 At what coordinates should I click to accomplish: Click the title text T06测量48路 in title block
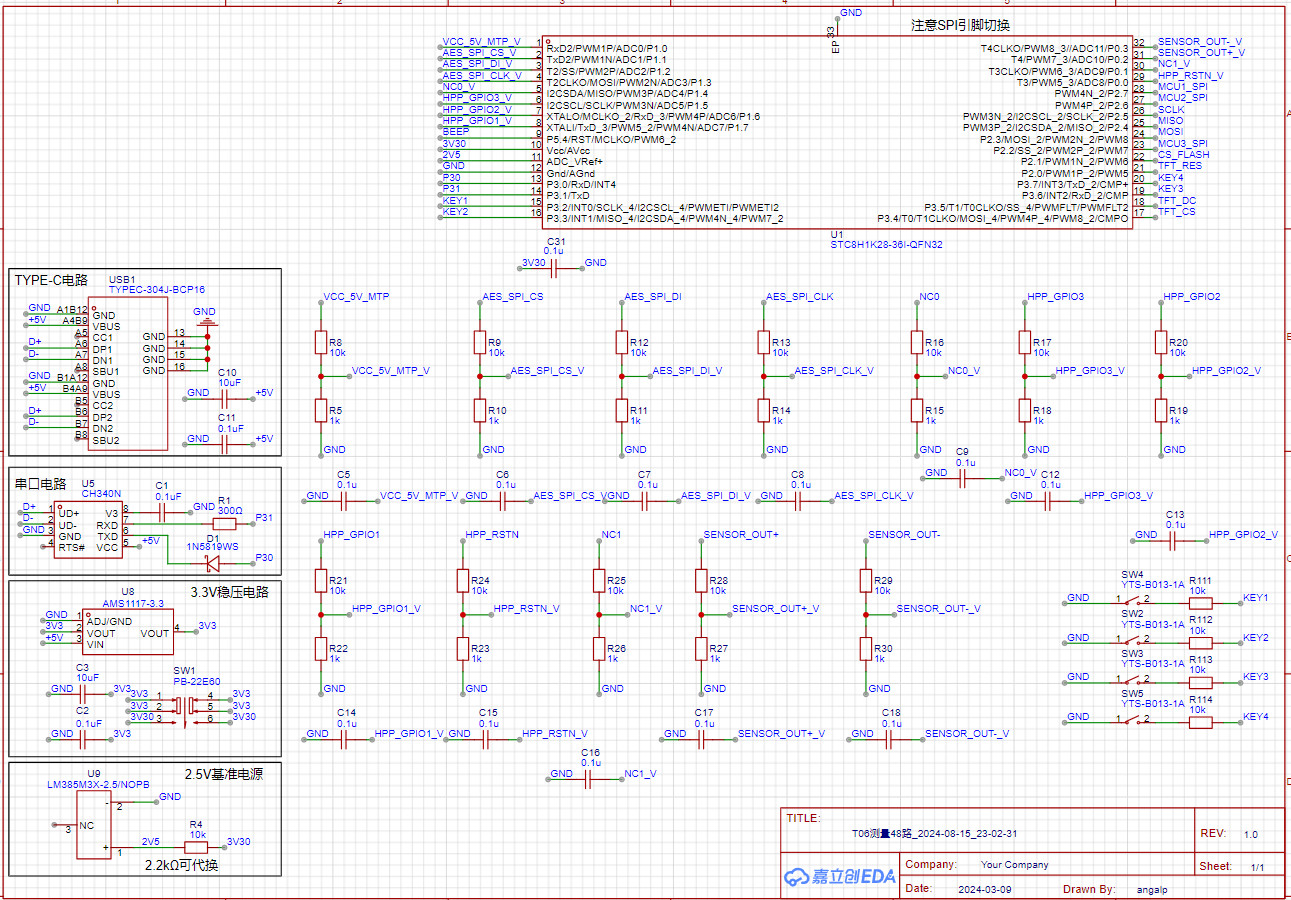tap(934, 833)
